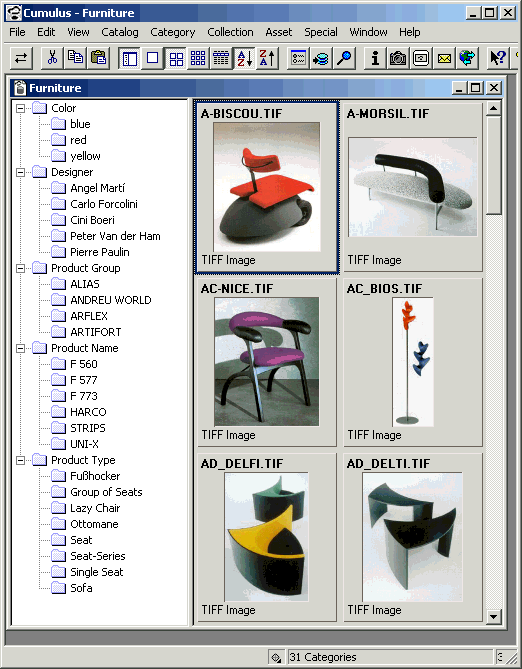Collapse the Designer category tree node
Viewport: 522px width, 669px height.
coord(20,172)
